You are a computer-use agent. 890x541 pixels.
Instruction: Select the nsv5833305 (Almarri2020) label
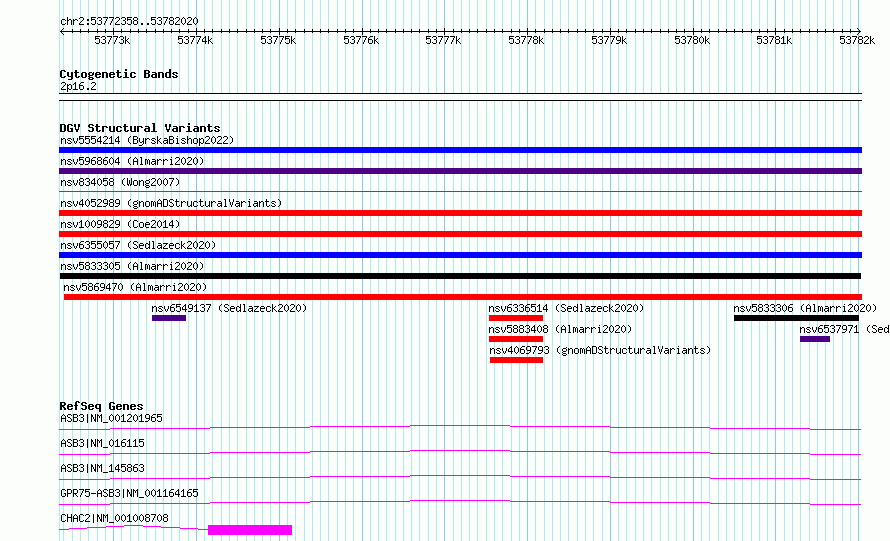132,266
